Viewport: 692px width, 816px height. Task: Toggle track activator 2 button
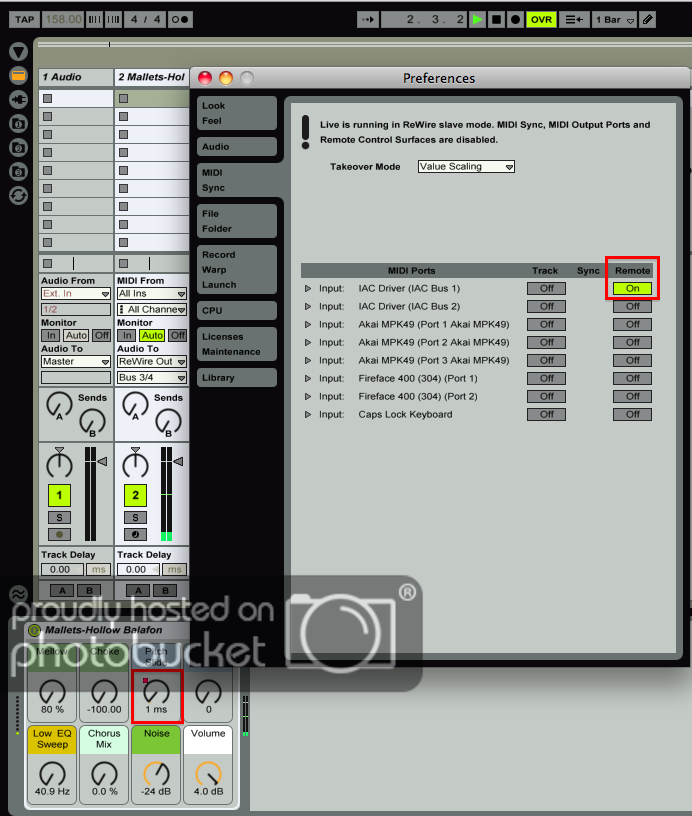[x=135, y=495]
